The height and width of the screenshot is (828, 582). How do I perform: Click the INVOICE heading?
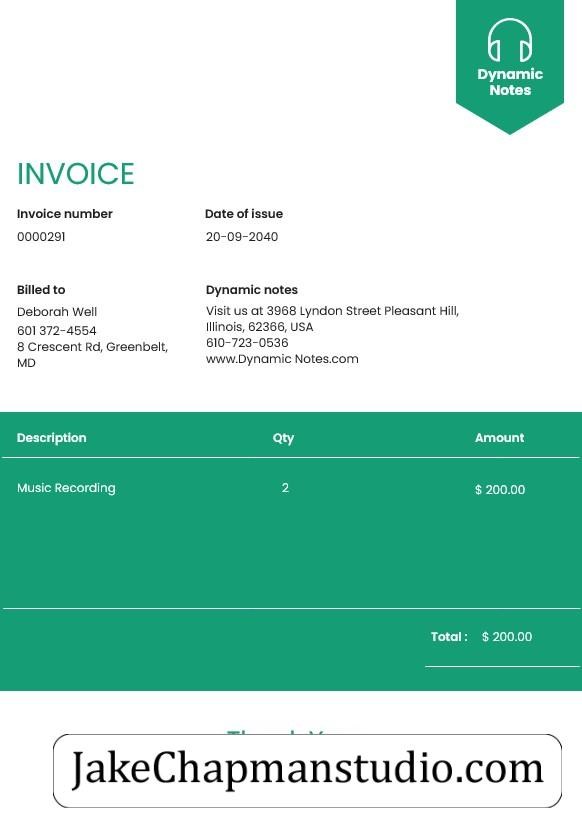(76, 174)
